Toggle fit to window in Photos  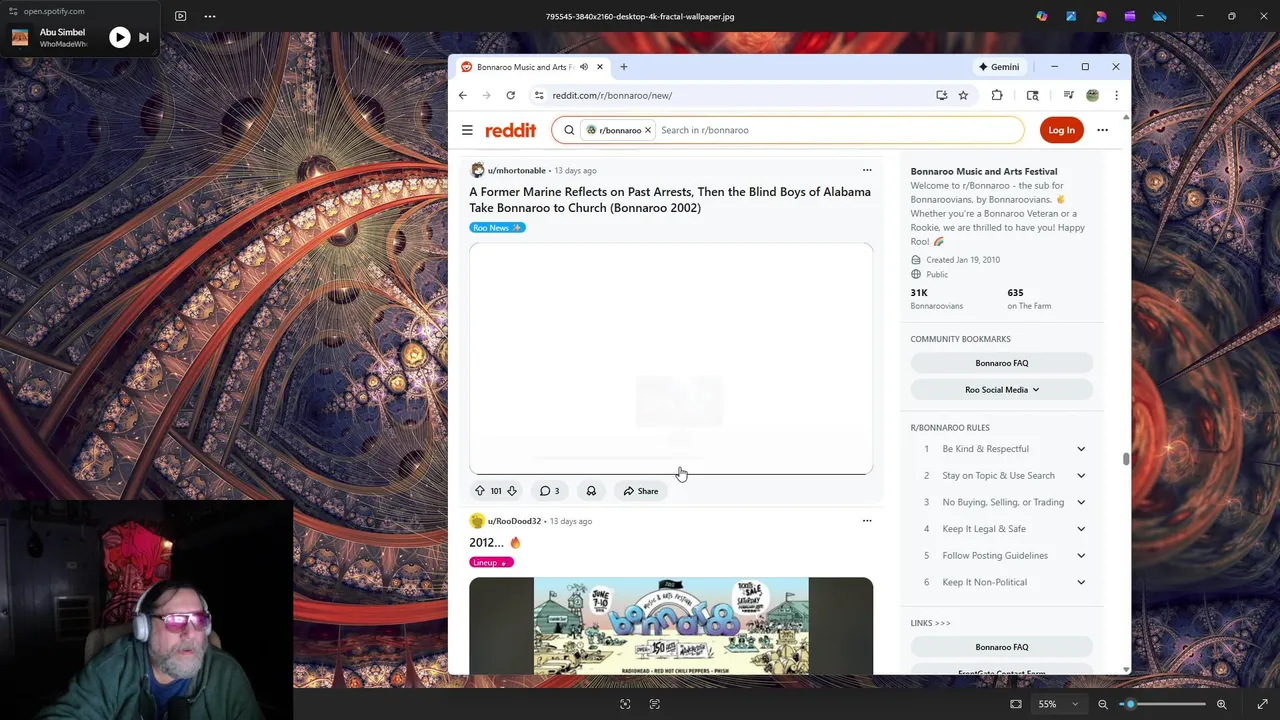pyautogui.click(x=1016, y=704)
